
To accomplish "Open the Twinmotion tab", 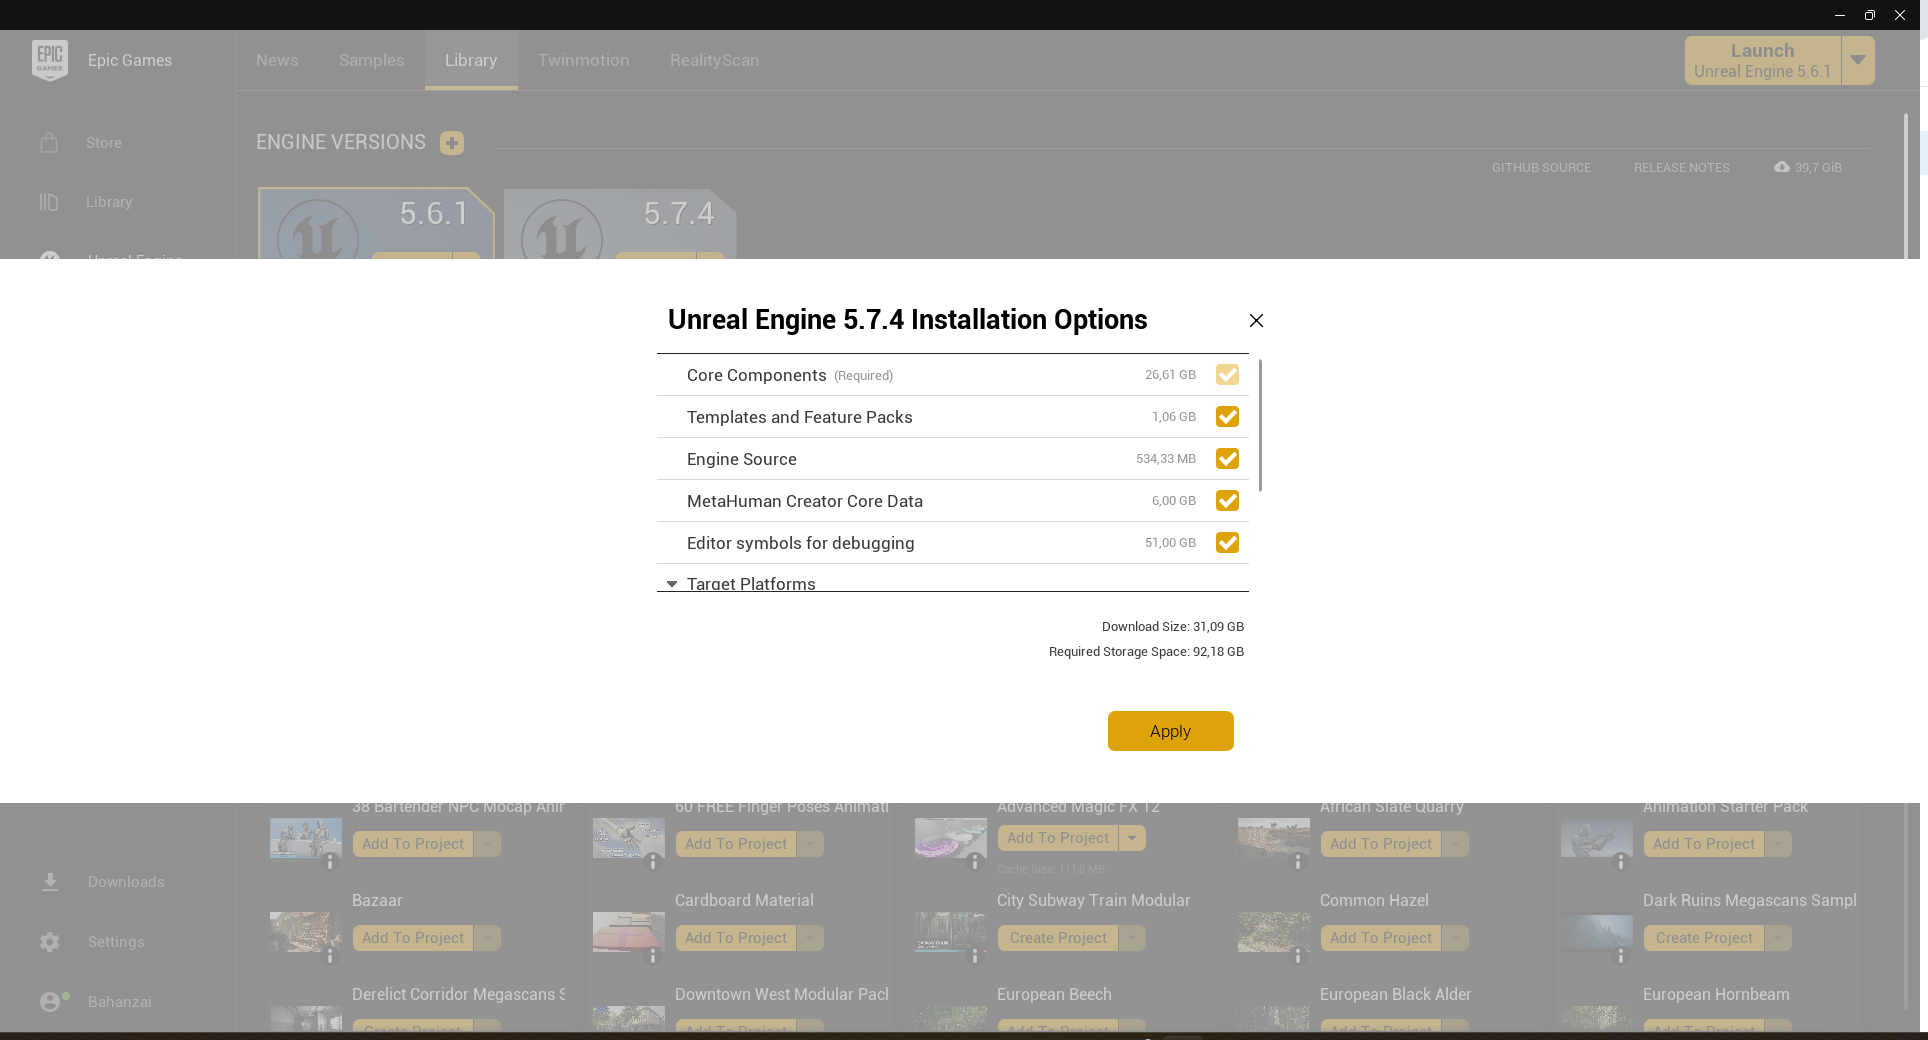I will [x=584, y=60].
